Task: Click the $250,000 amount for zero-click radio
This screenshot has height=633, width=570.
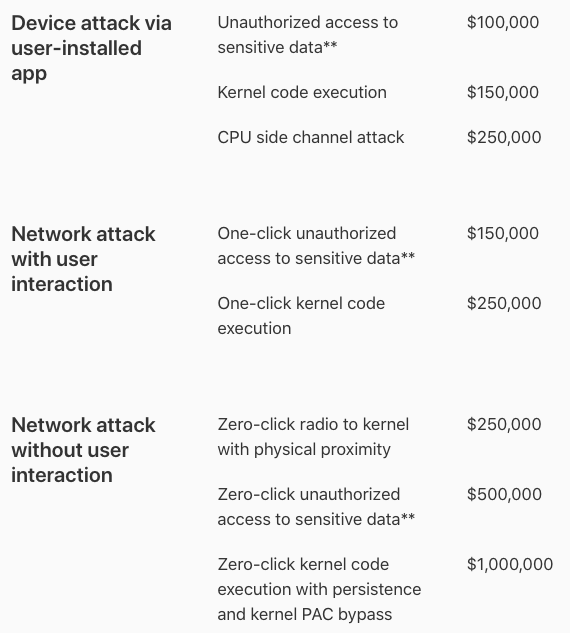Action: pos(504,424)
